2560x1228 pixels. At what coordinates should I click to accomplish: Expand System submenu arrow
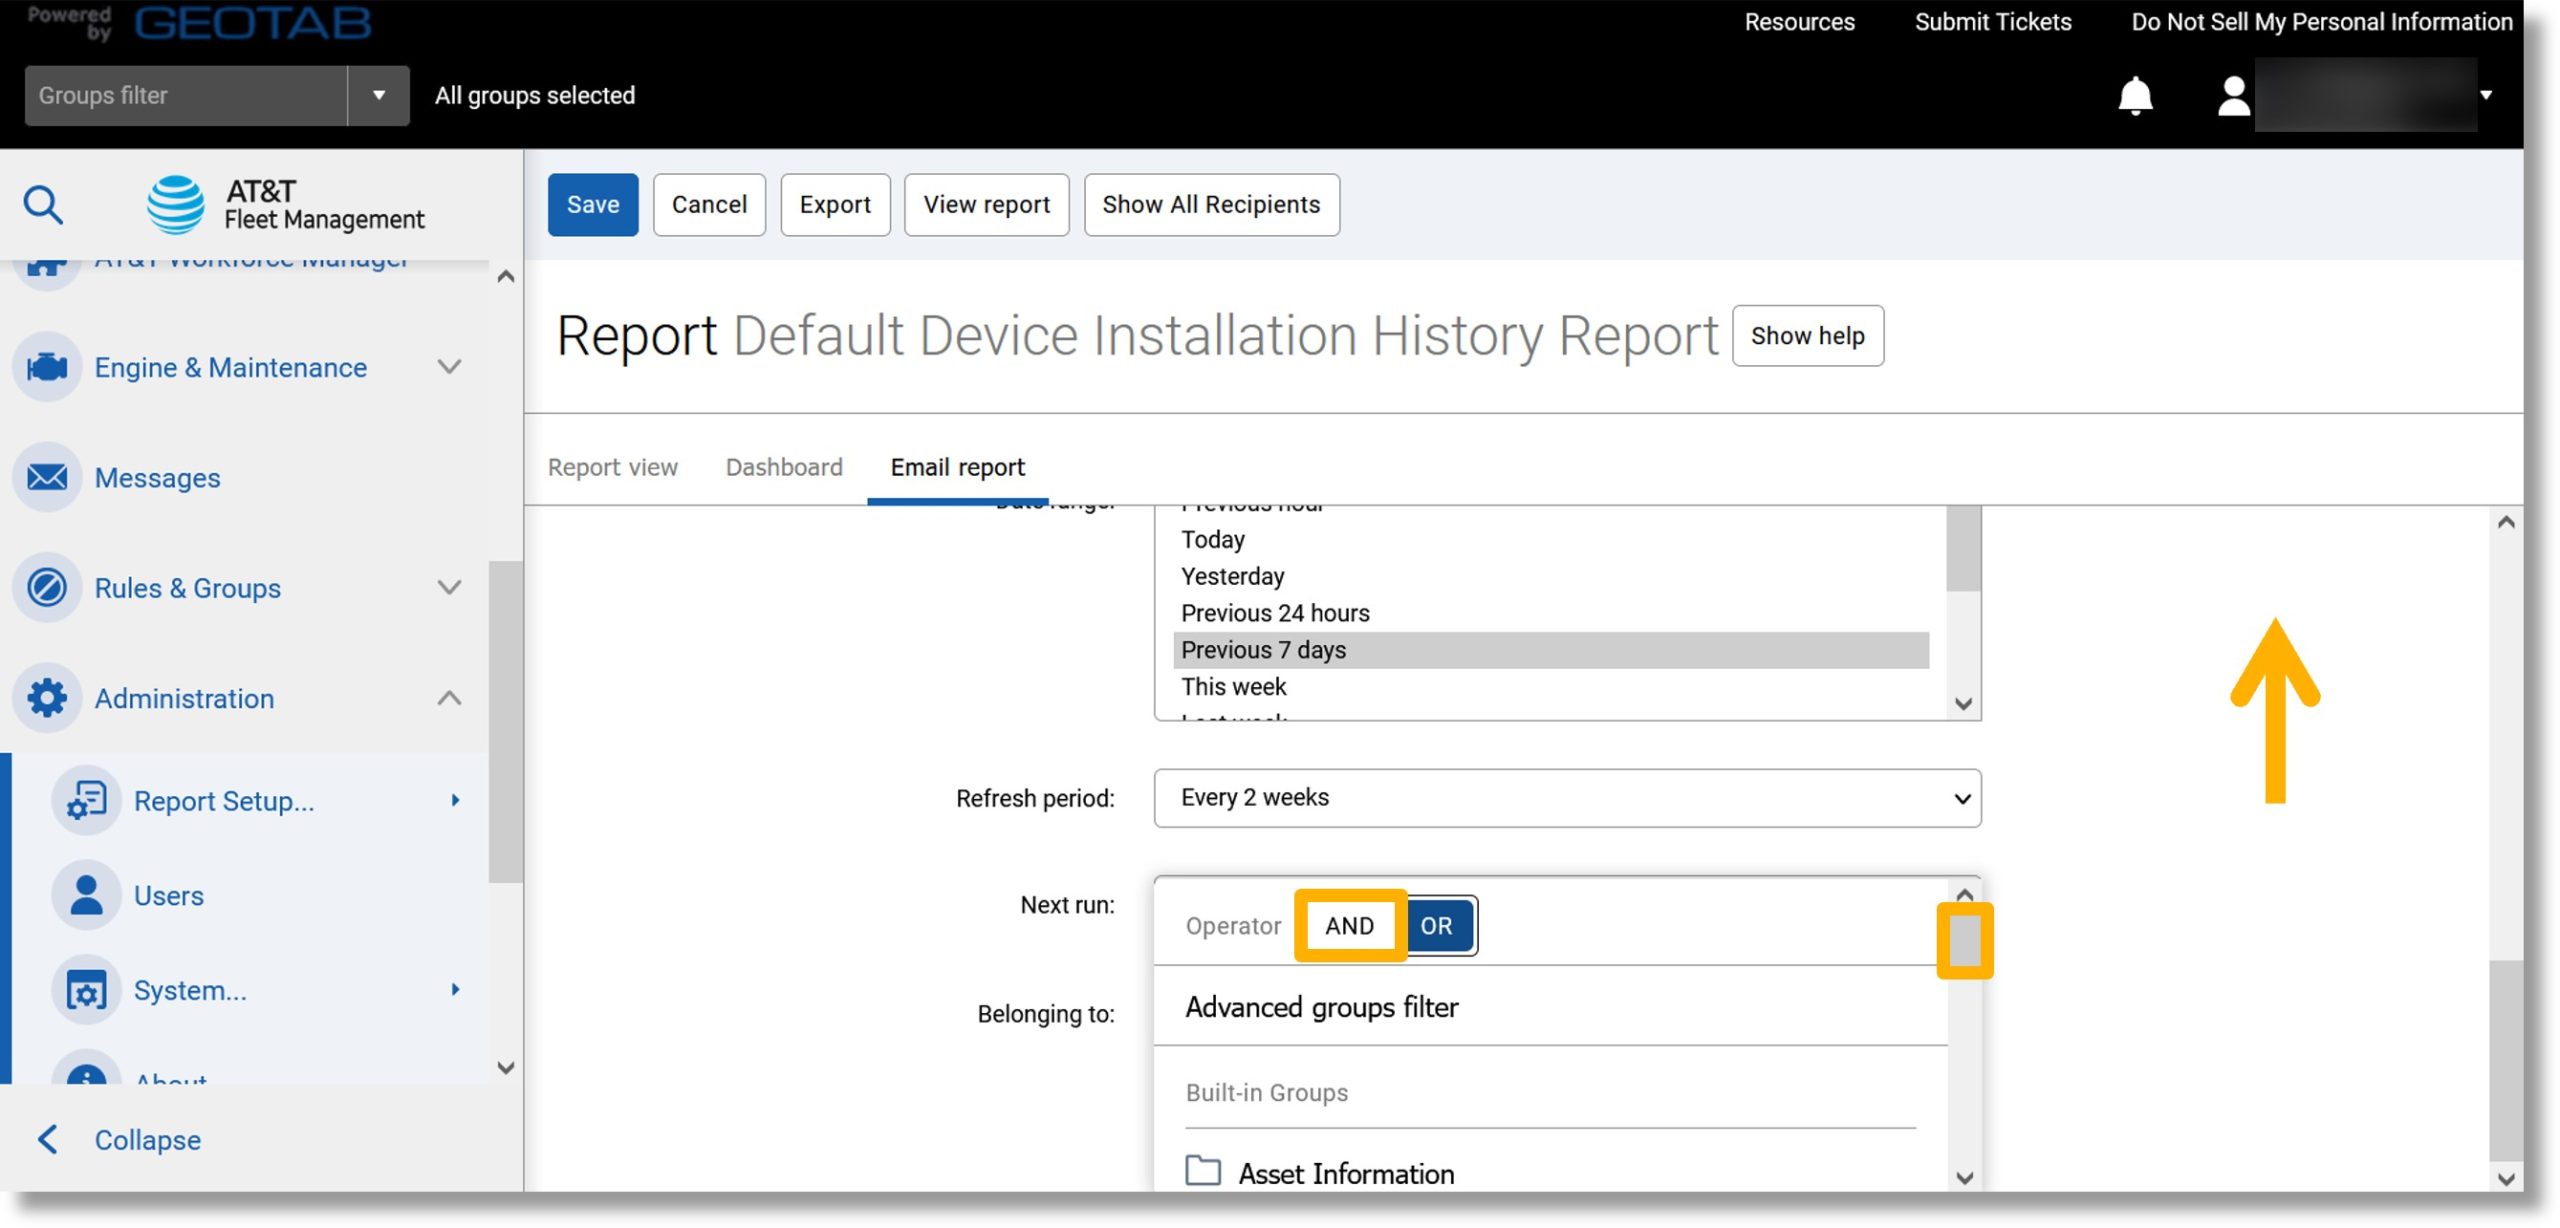point(455,989)
